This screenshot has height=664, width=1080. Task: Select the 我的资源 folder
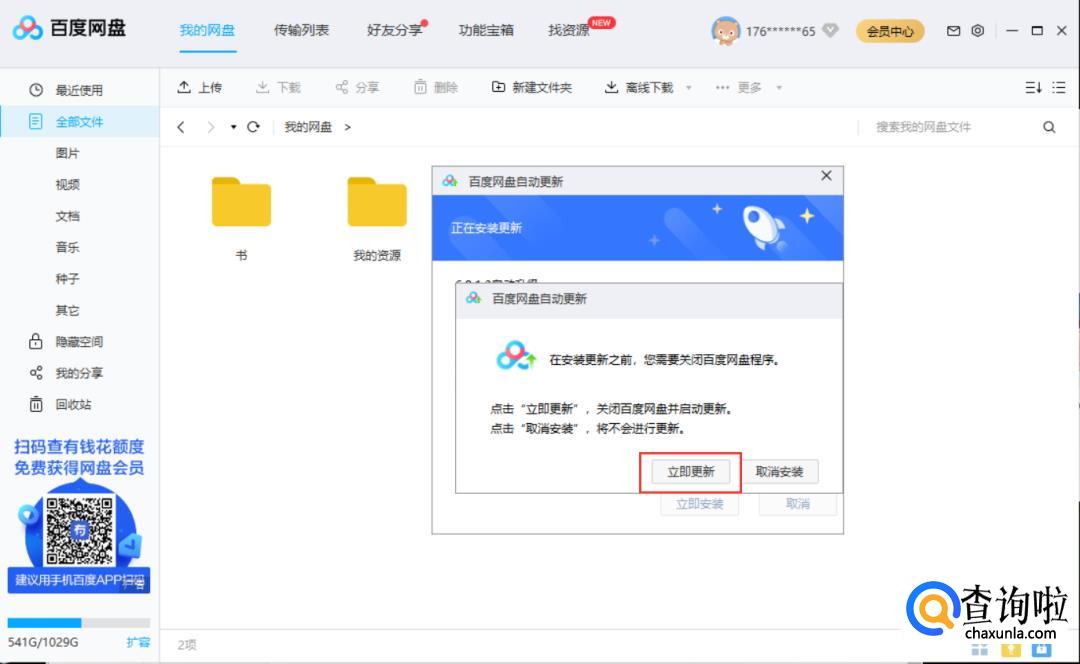pos(377,218)
